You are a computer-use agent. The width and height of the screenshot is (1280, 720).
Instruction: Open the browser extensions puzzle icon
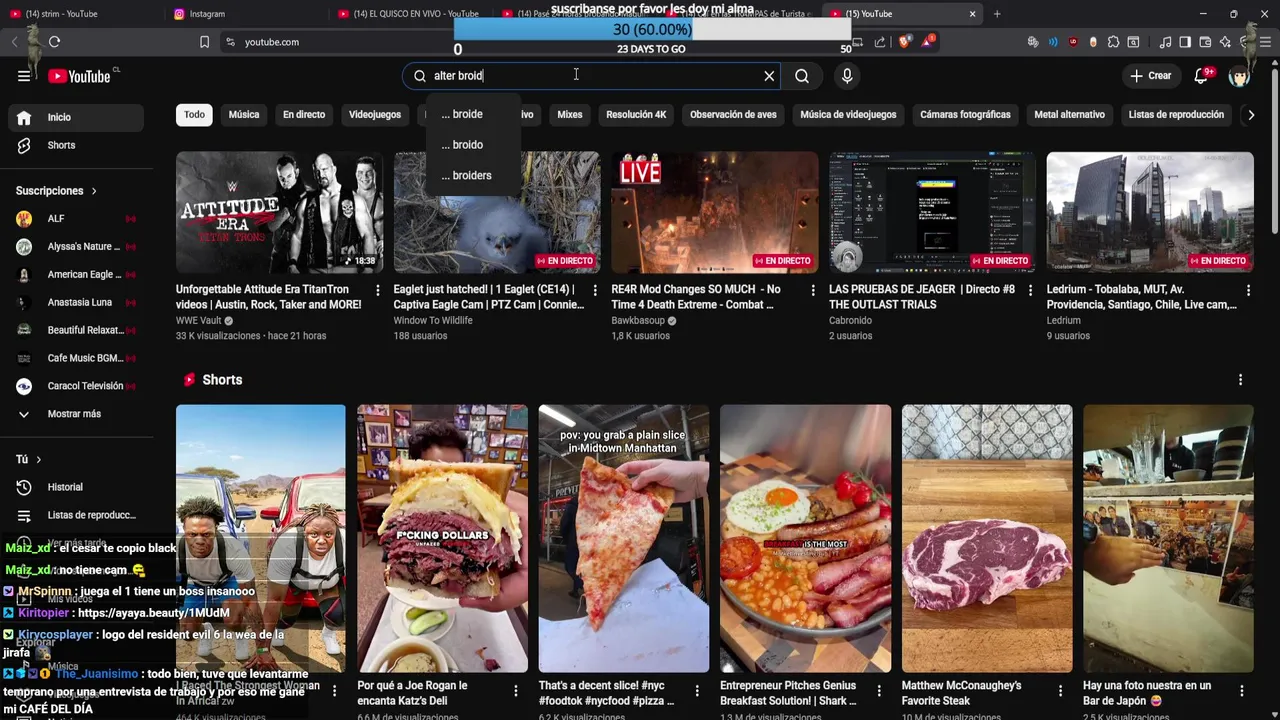[1113, 42]
